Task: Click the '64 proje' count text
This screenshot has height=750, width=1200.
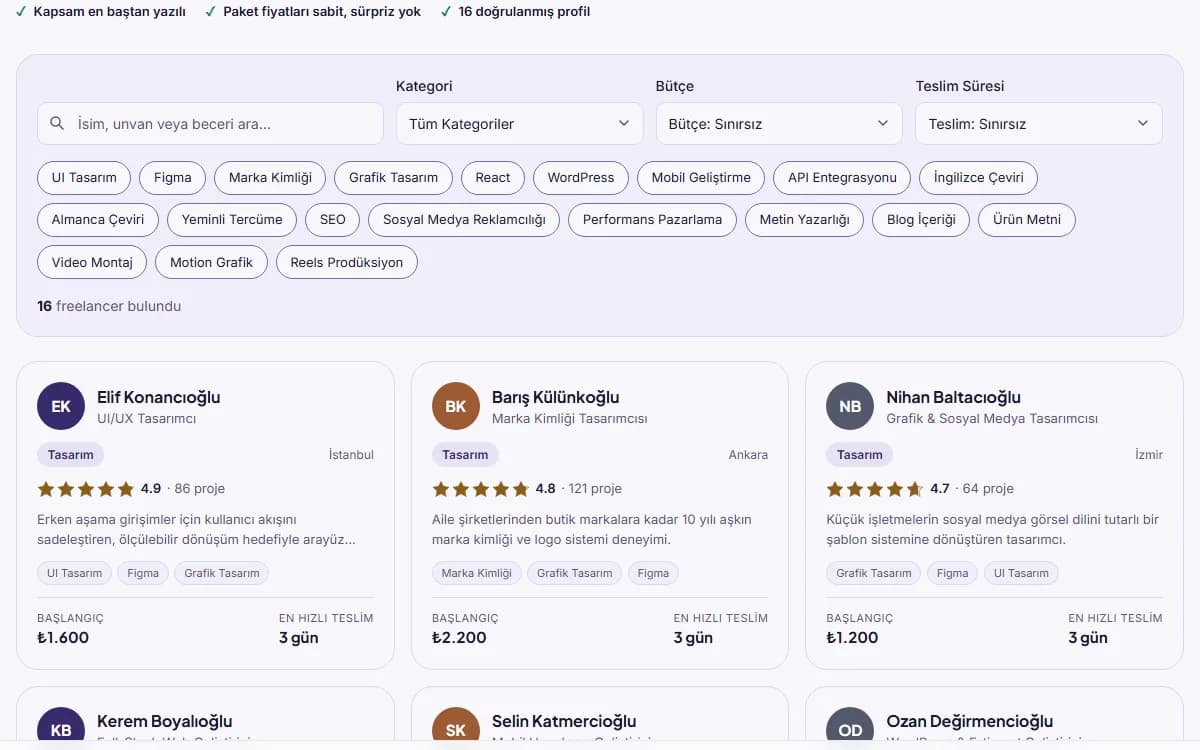Action: (988, 489)
